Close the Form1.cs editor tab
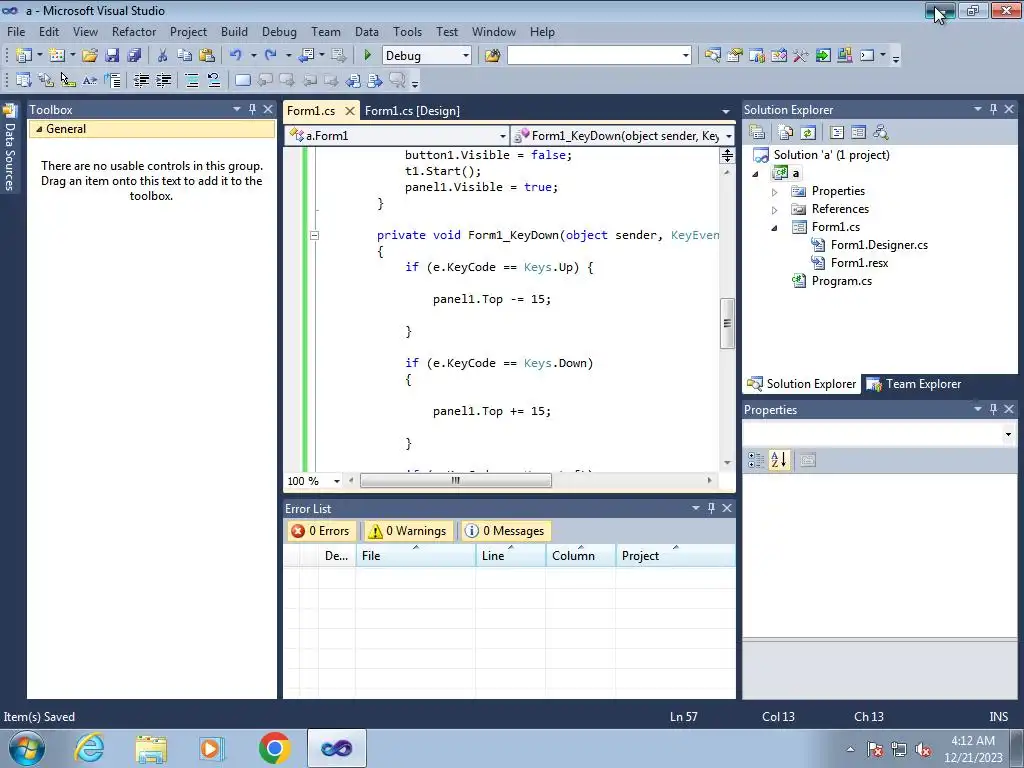 tap(350, 110)
